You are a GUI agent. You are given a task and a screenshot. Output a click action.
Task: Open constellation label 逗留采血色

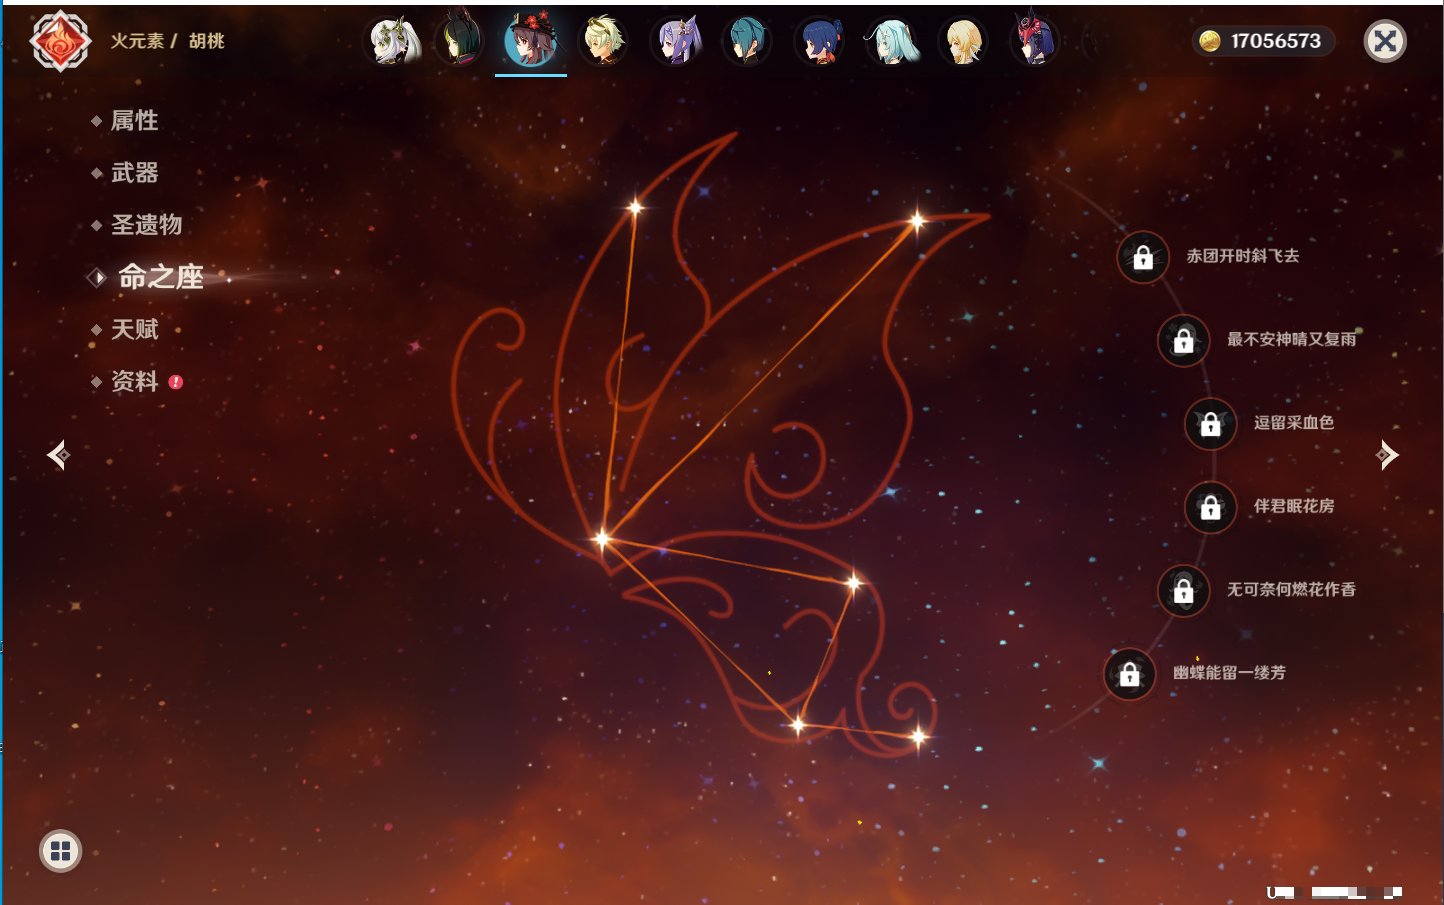pos(1294,422)
